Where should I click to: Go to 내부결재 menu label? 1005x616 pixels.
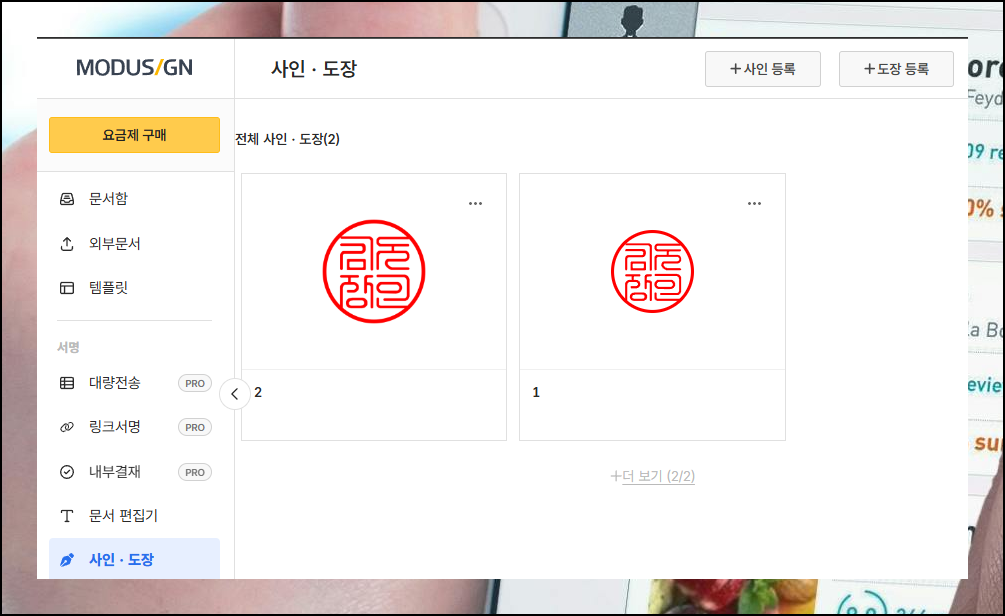coord(115,472)
